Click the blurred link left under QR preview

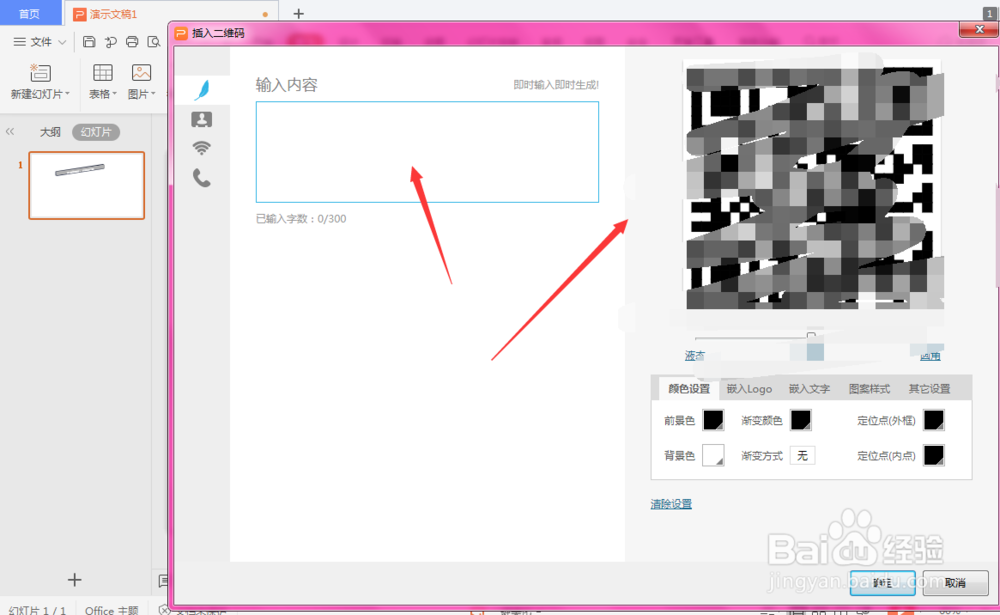click(695, 355)
